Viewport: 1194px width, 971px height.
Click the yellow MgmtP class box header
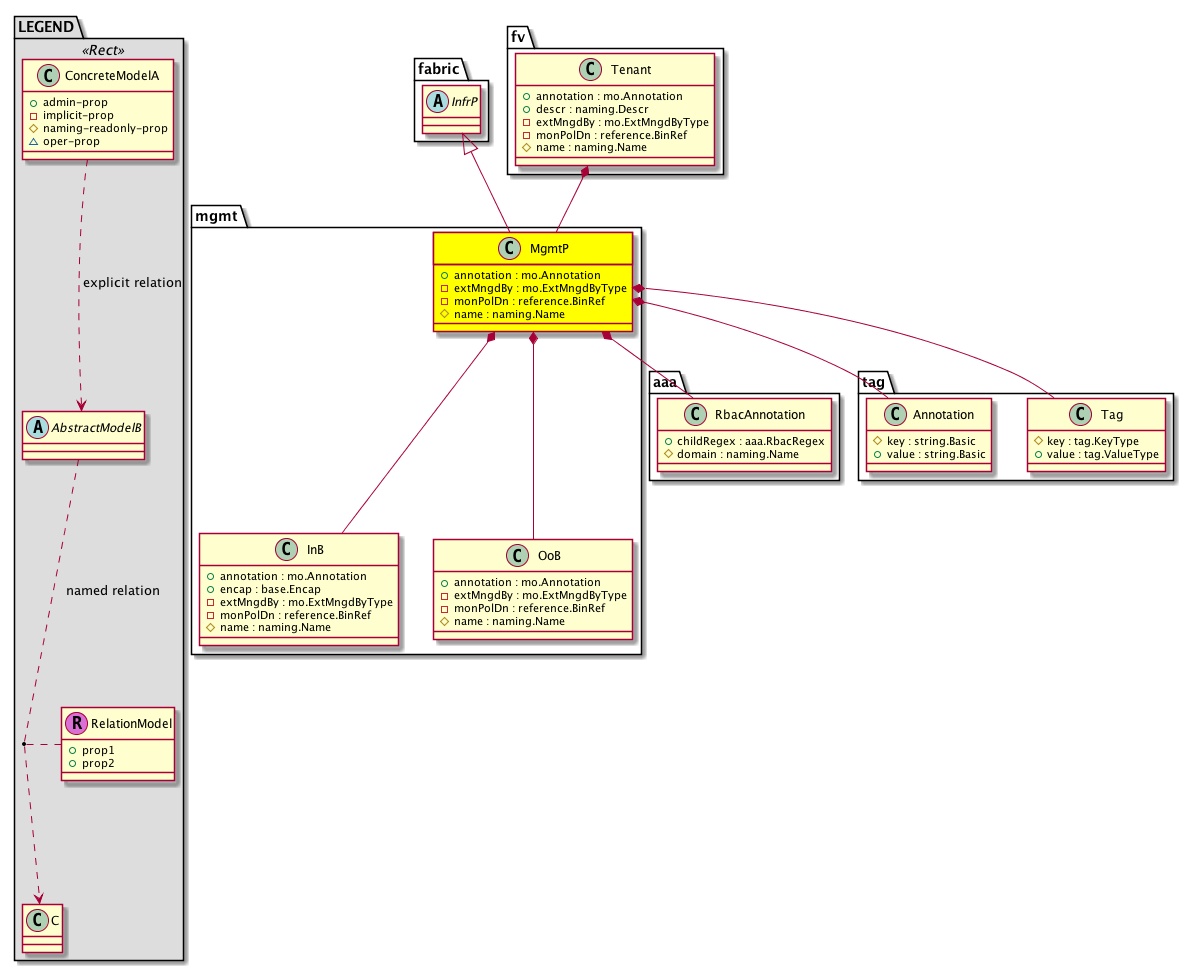point(532,249)
